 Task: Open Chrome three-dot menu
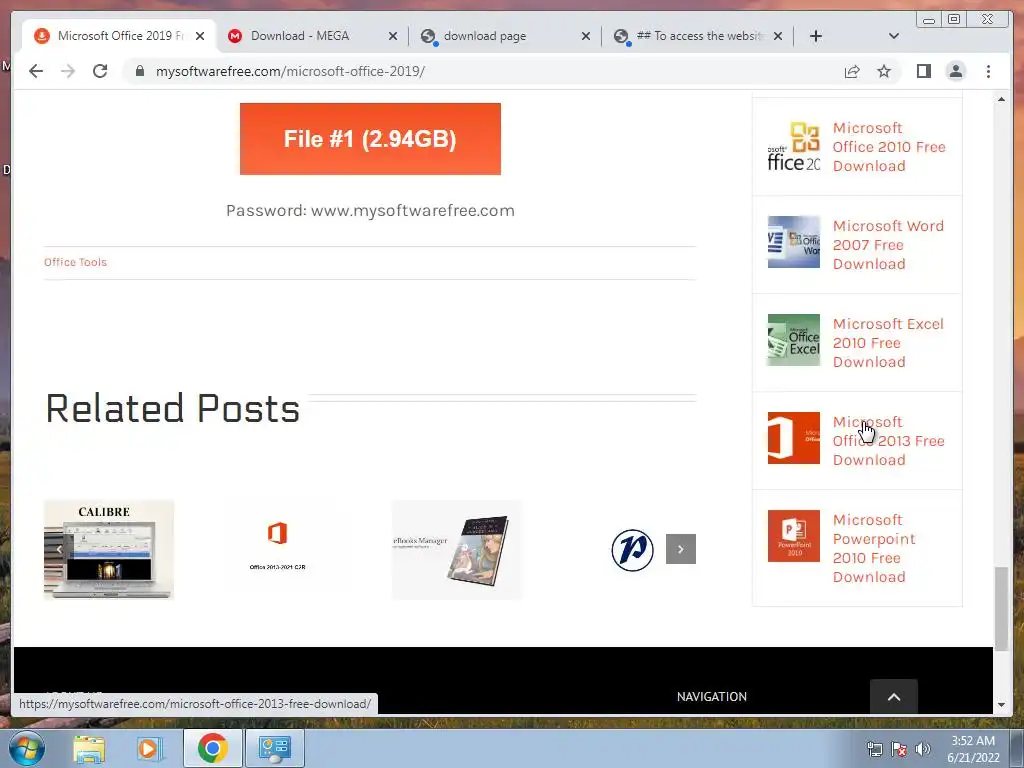click(988, 71)
